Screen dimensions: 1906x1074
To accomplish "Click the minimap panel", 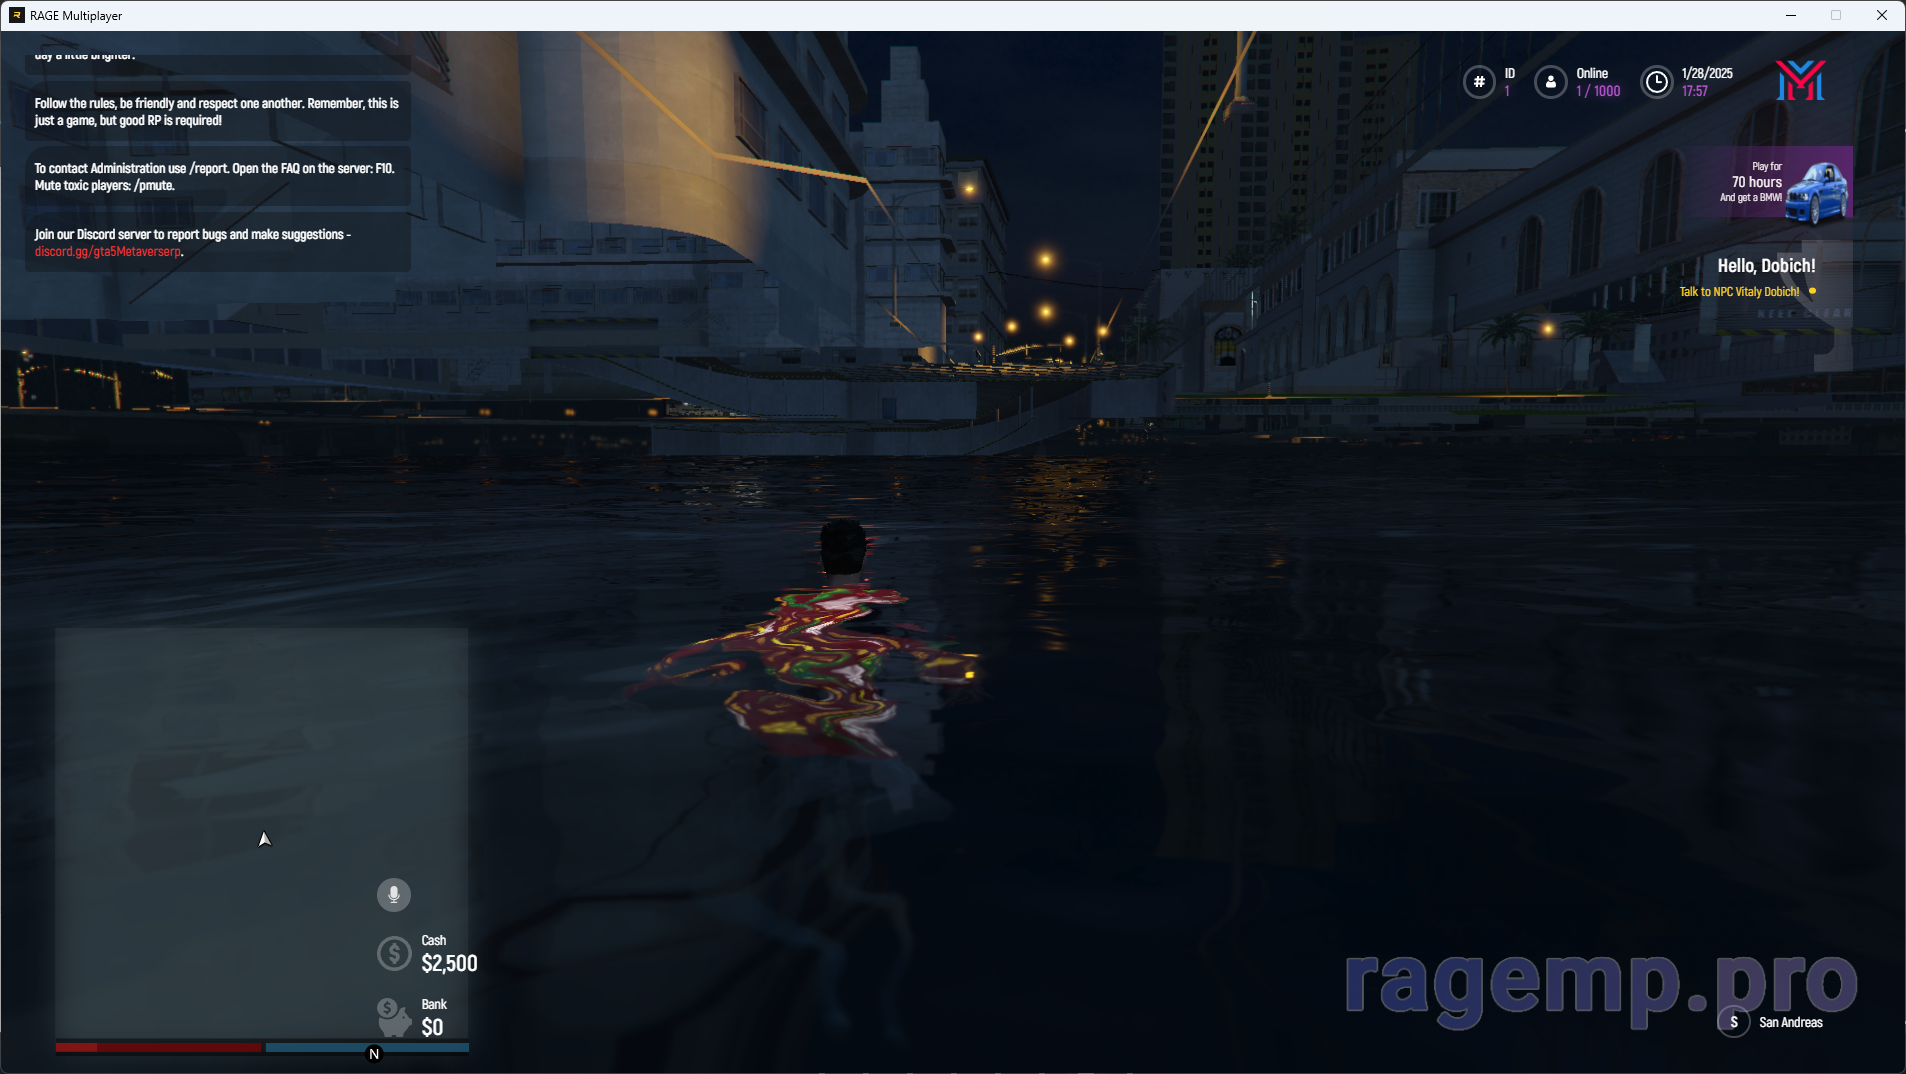I will 262,835.
